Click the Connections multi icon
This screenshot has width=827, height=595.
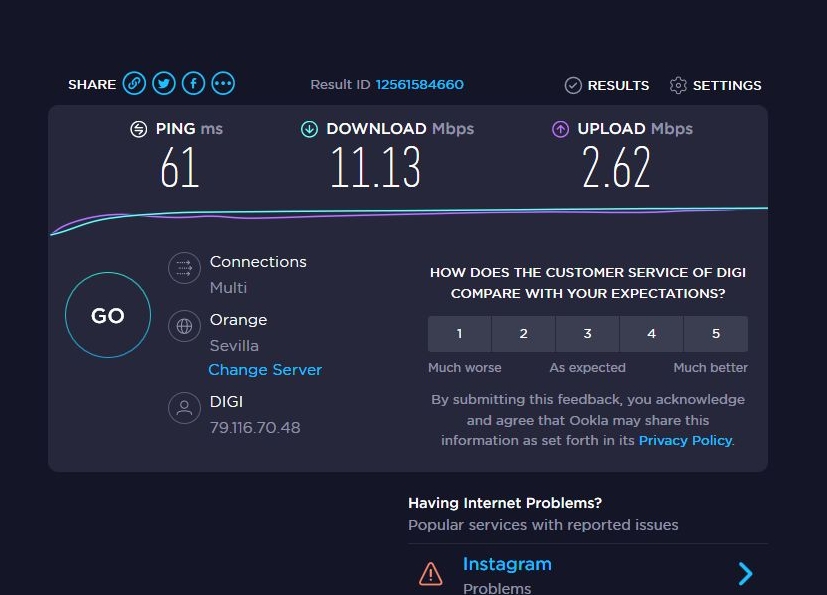click(184, 268)
